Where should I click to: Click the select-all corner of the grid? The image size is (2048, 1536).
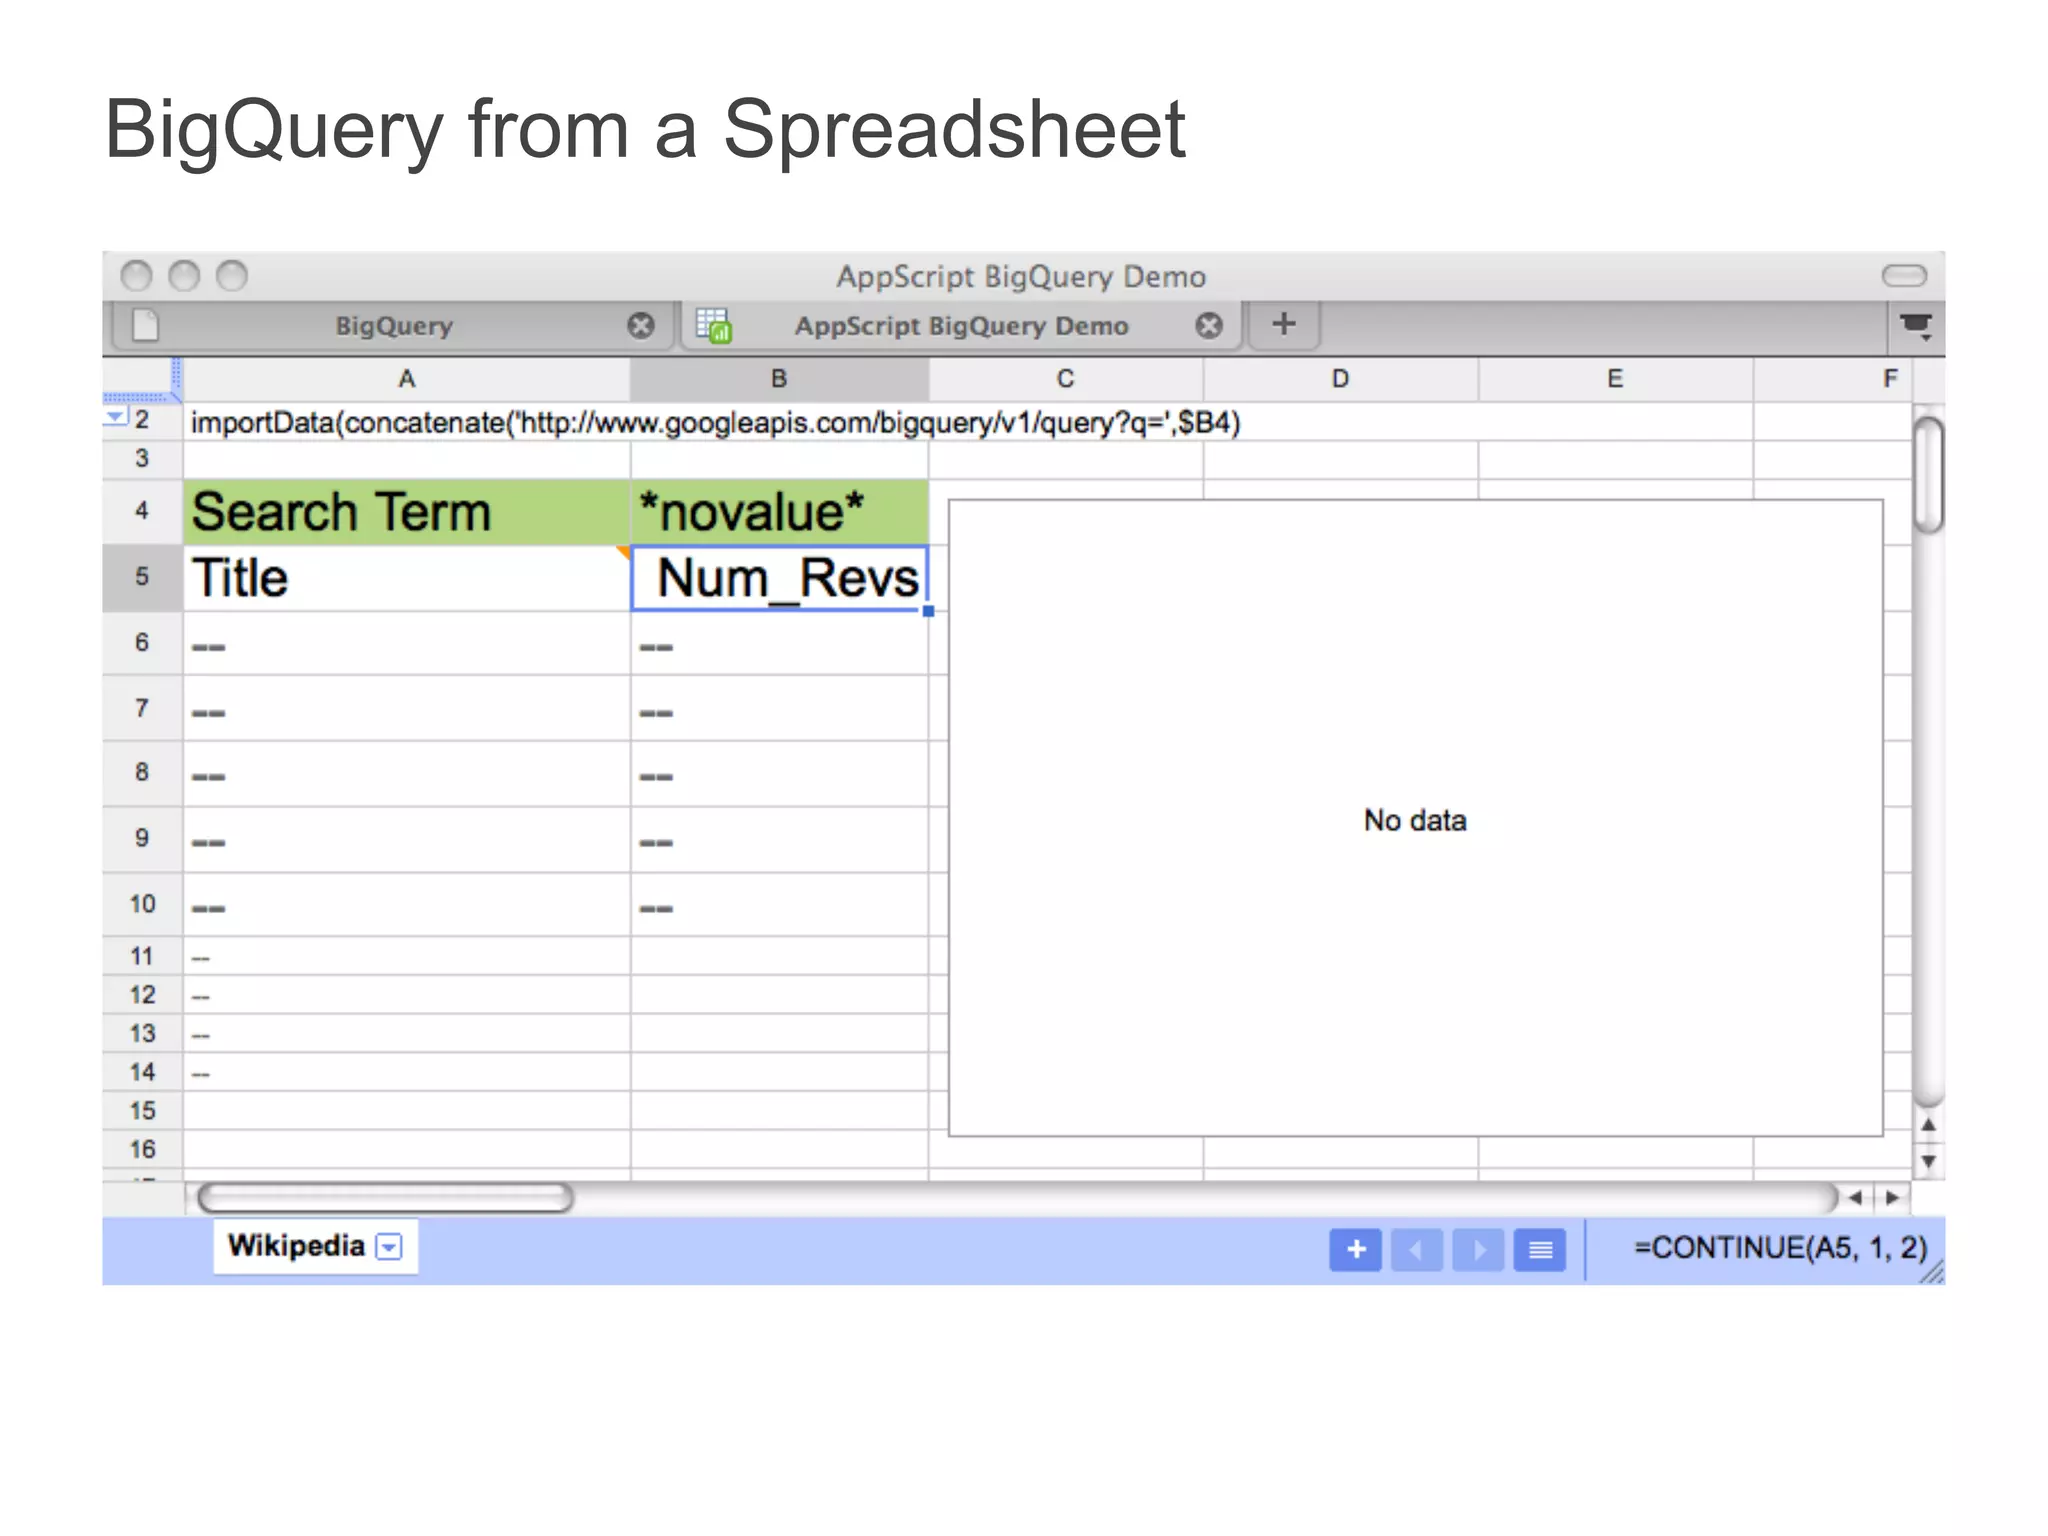point(142,379)
